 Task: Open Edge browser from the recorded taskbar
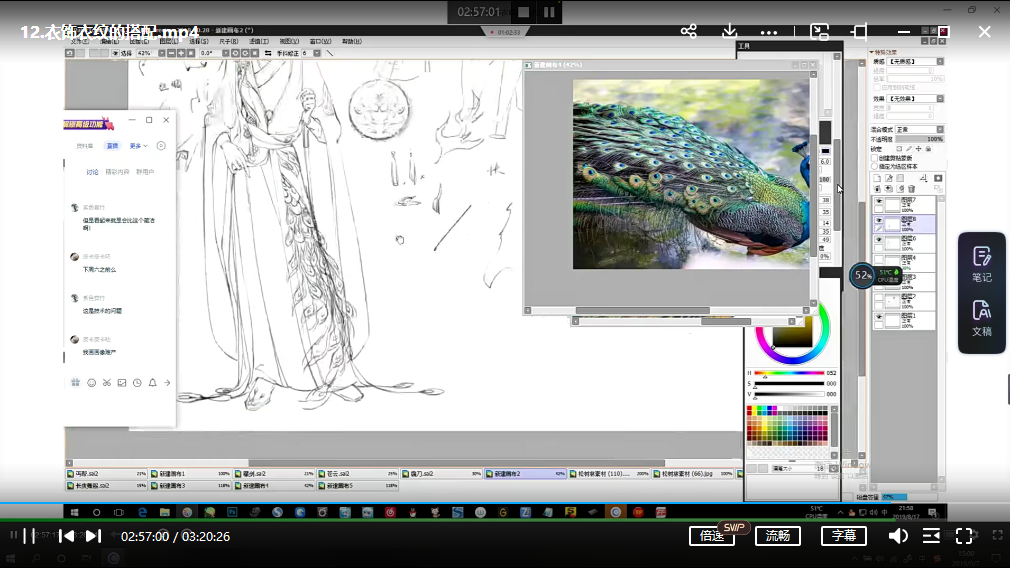[142, 513]
